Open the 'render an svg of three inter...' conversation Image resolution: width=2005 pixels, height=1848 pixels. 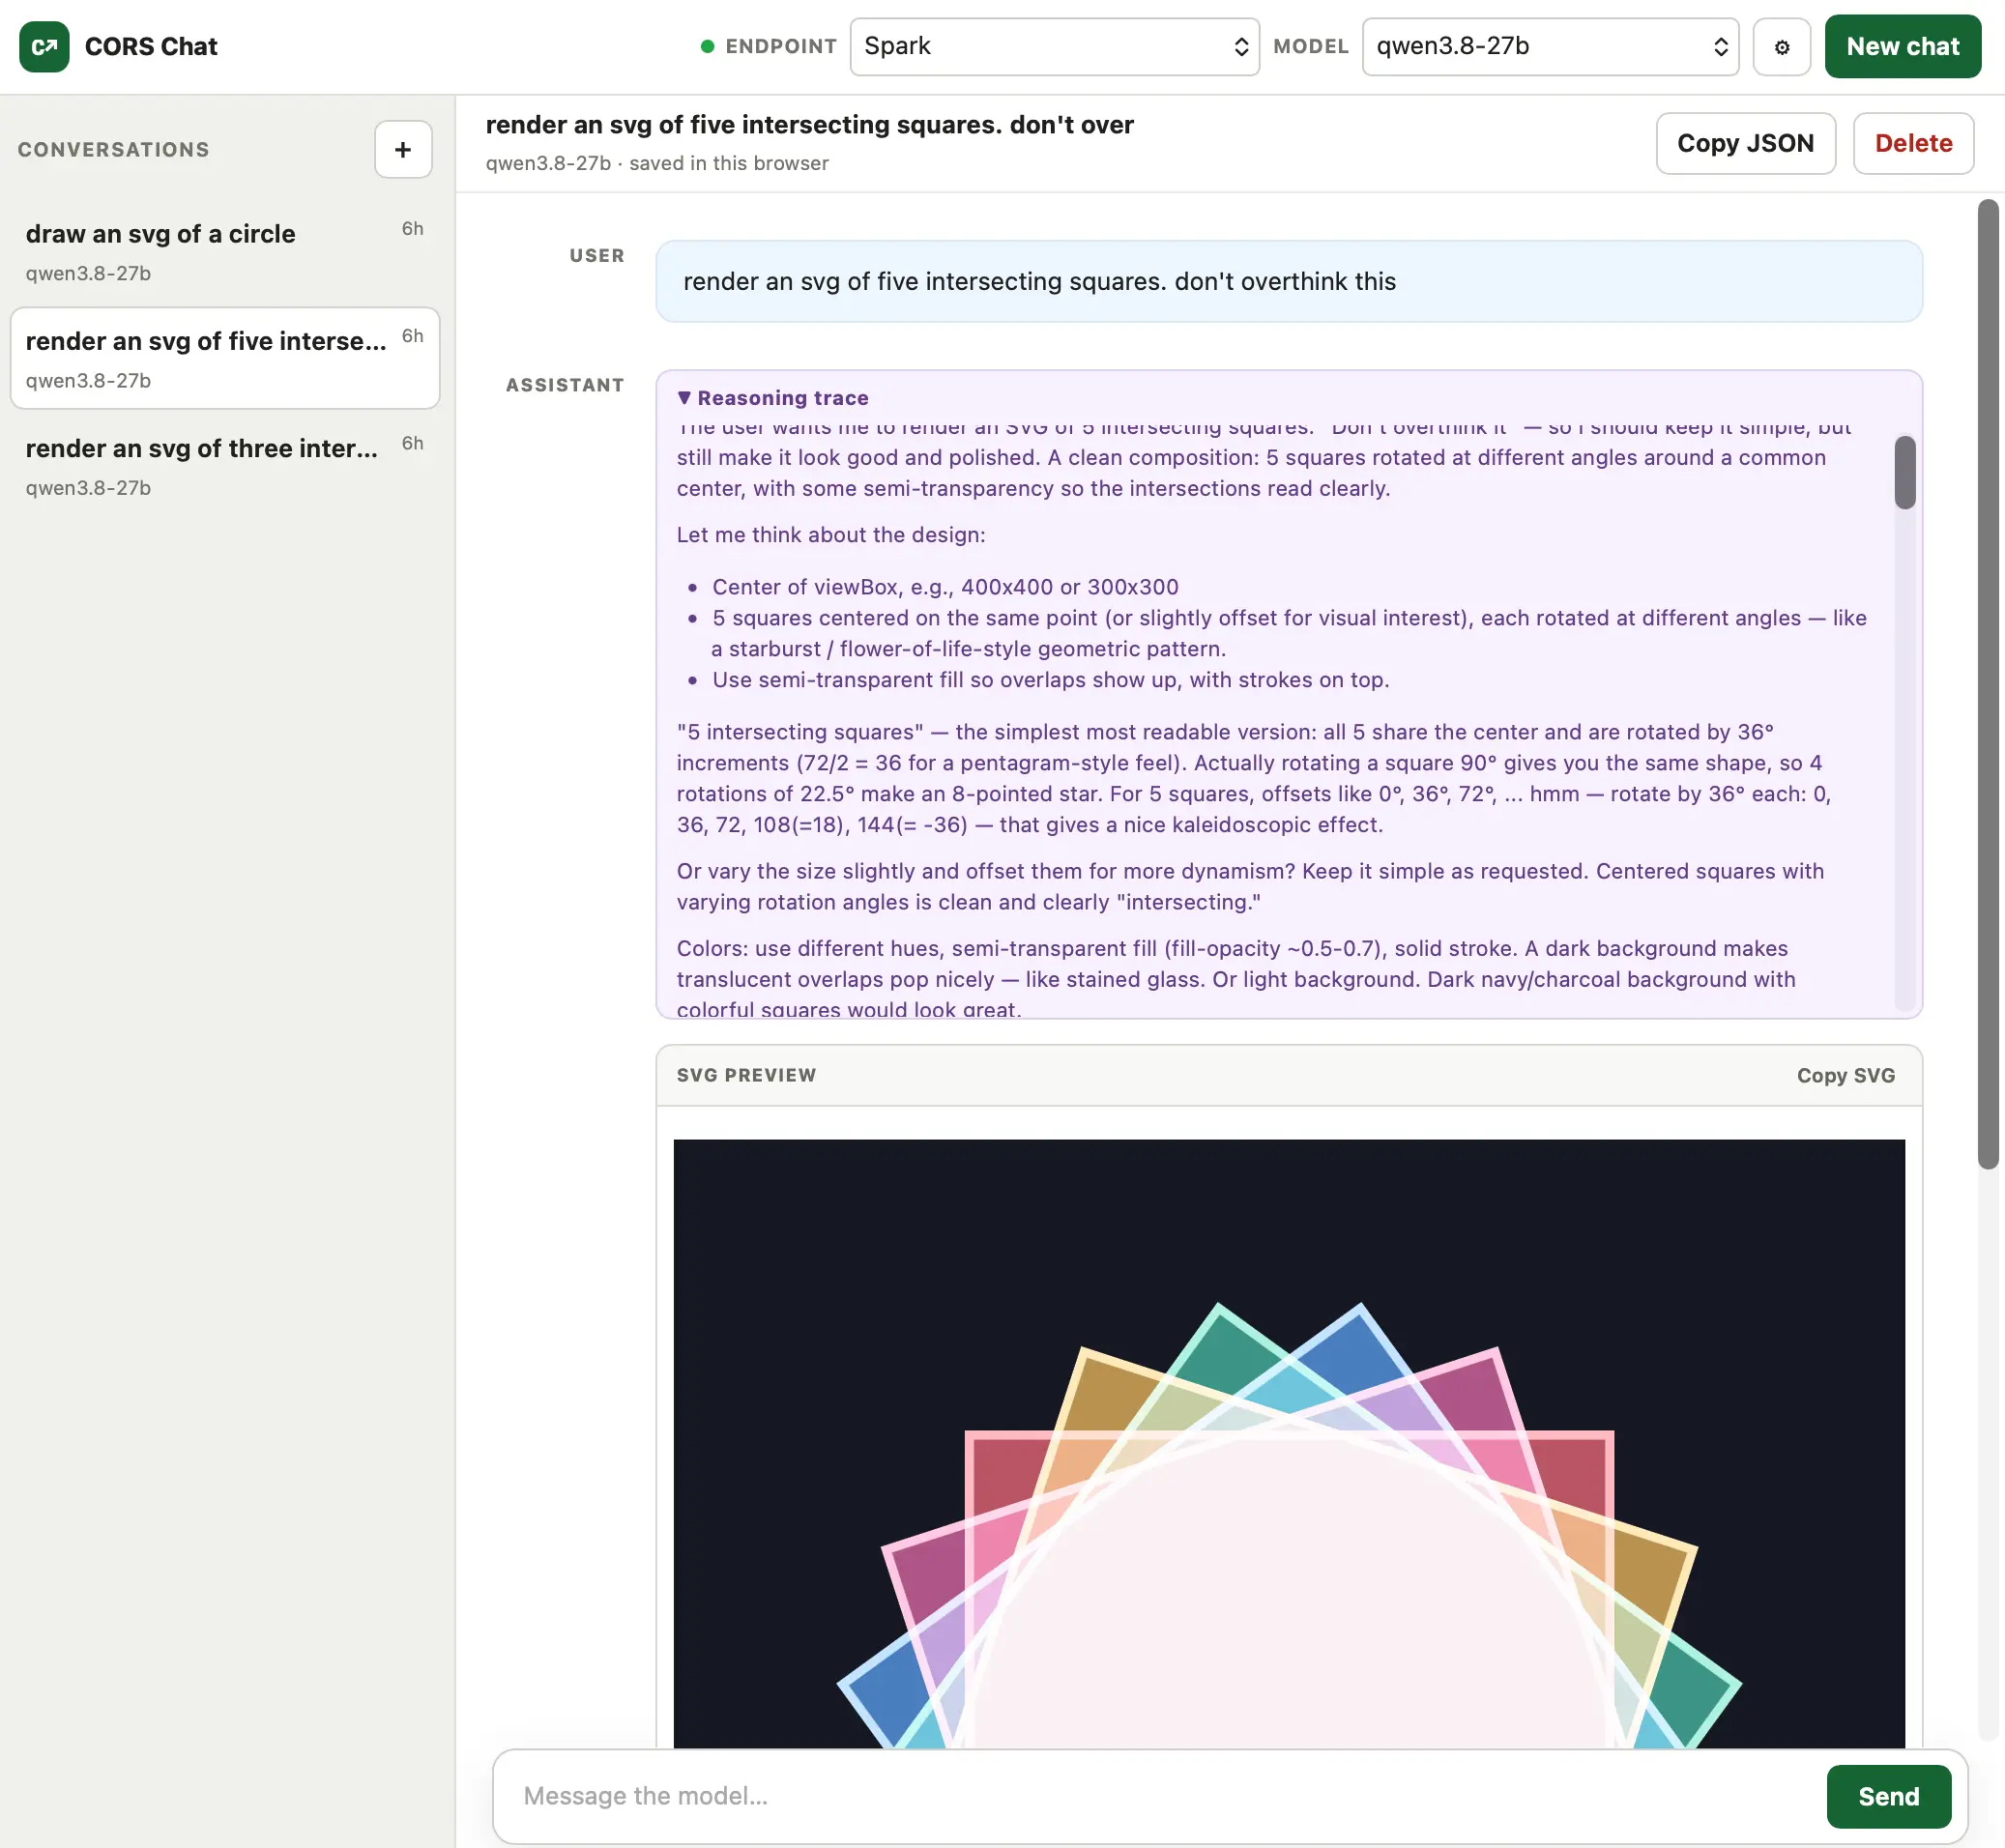click(x=225, y=466)
